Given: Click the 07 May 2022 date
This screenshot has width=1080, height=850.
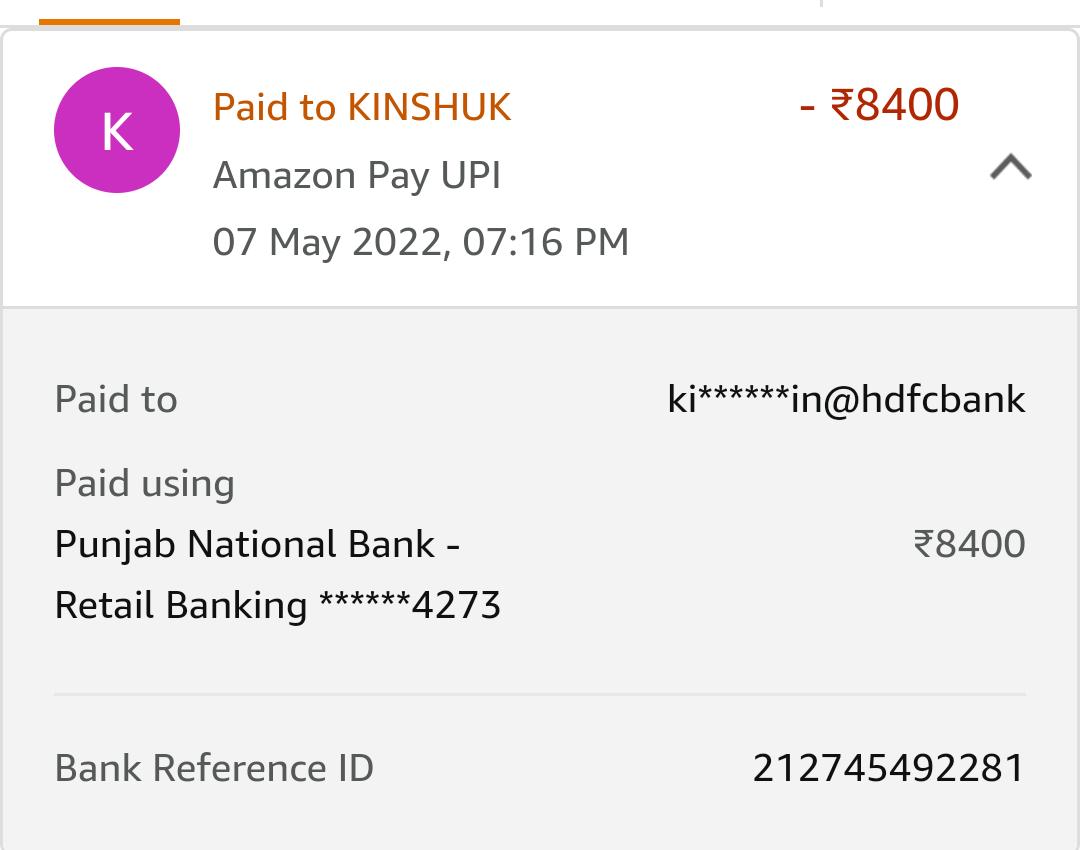Looking at the screenshot, I should [x=328, y=242].
